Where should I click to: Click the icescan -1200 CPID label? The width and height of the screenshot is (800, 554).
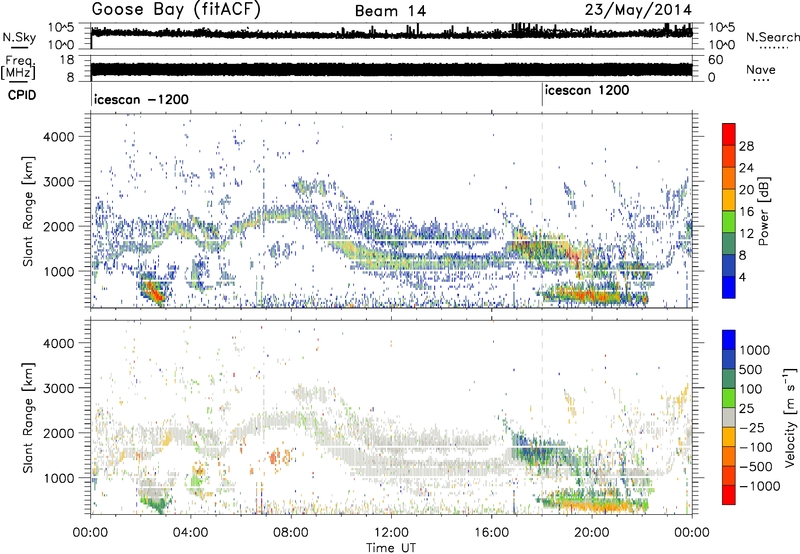coord(141,99)
